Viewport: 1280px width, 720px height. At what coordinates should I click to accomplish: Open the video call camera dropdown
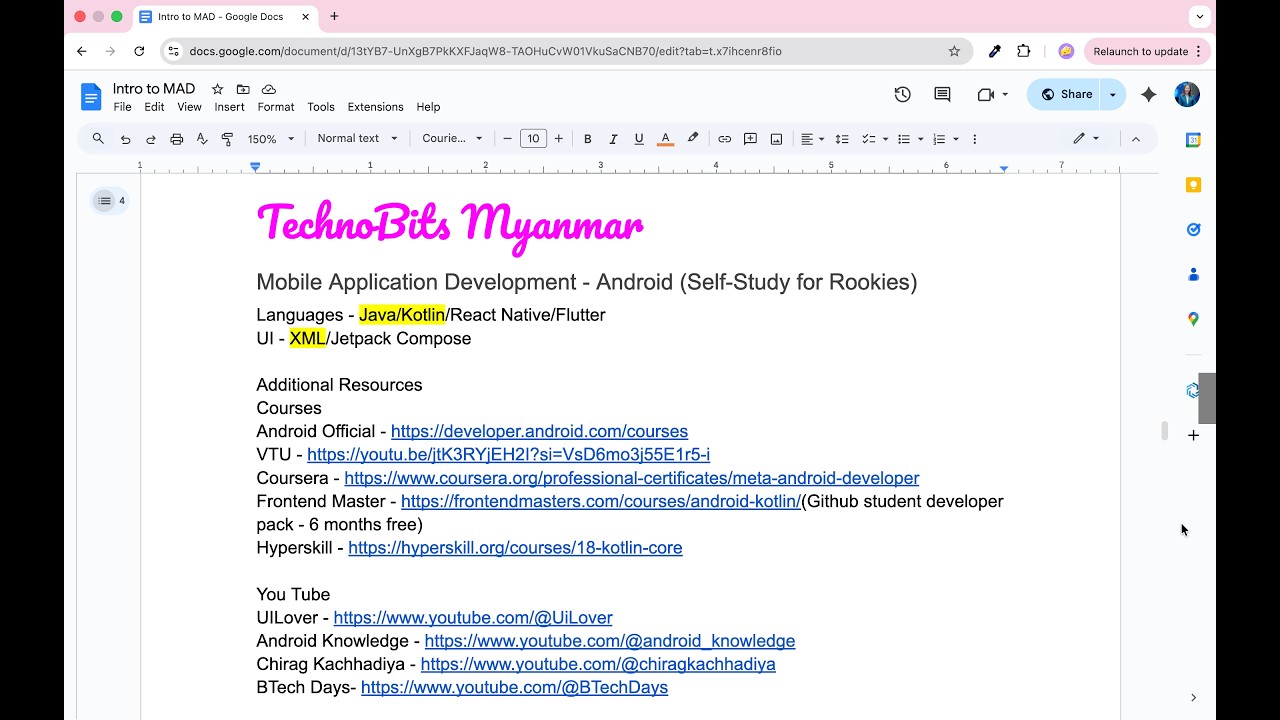tap(993, 94)
